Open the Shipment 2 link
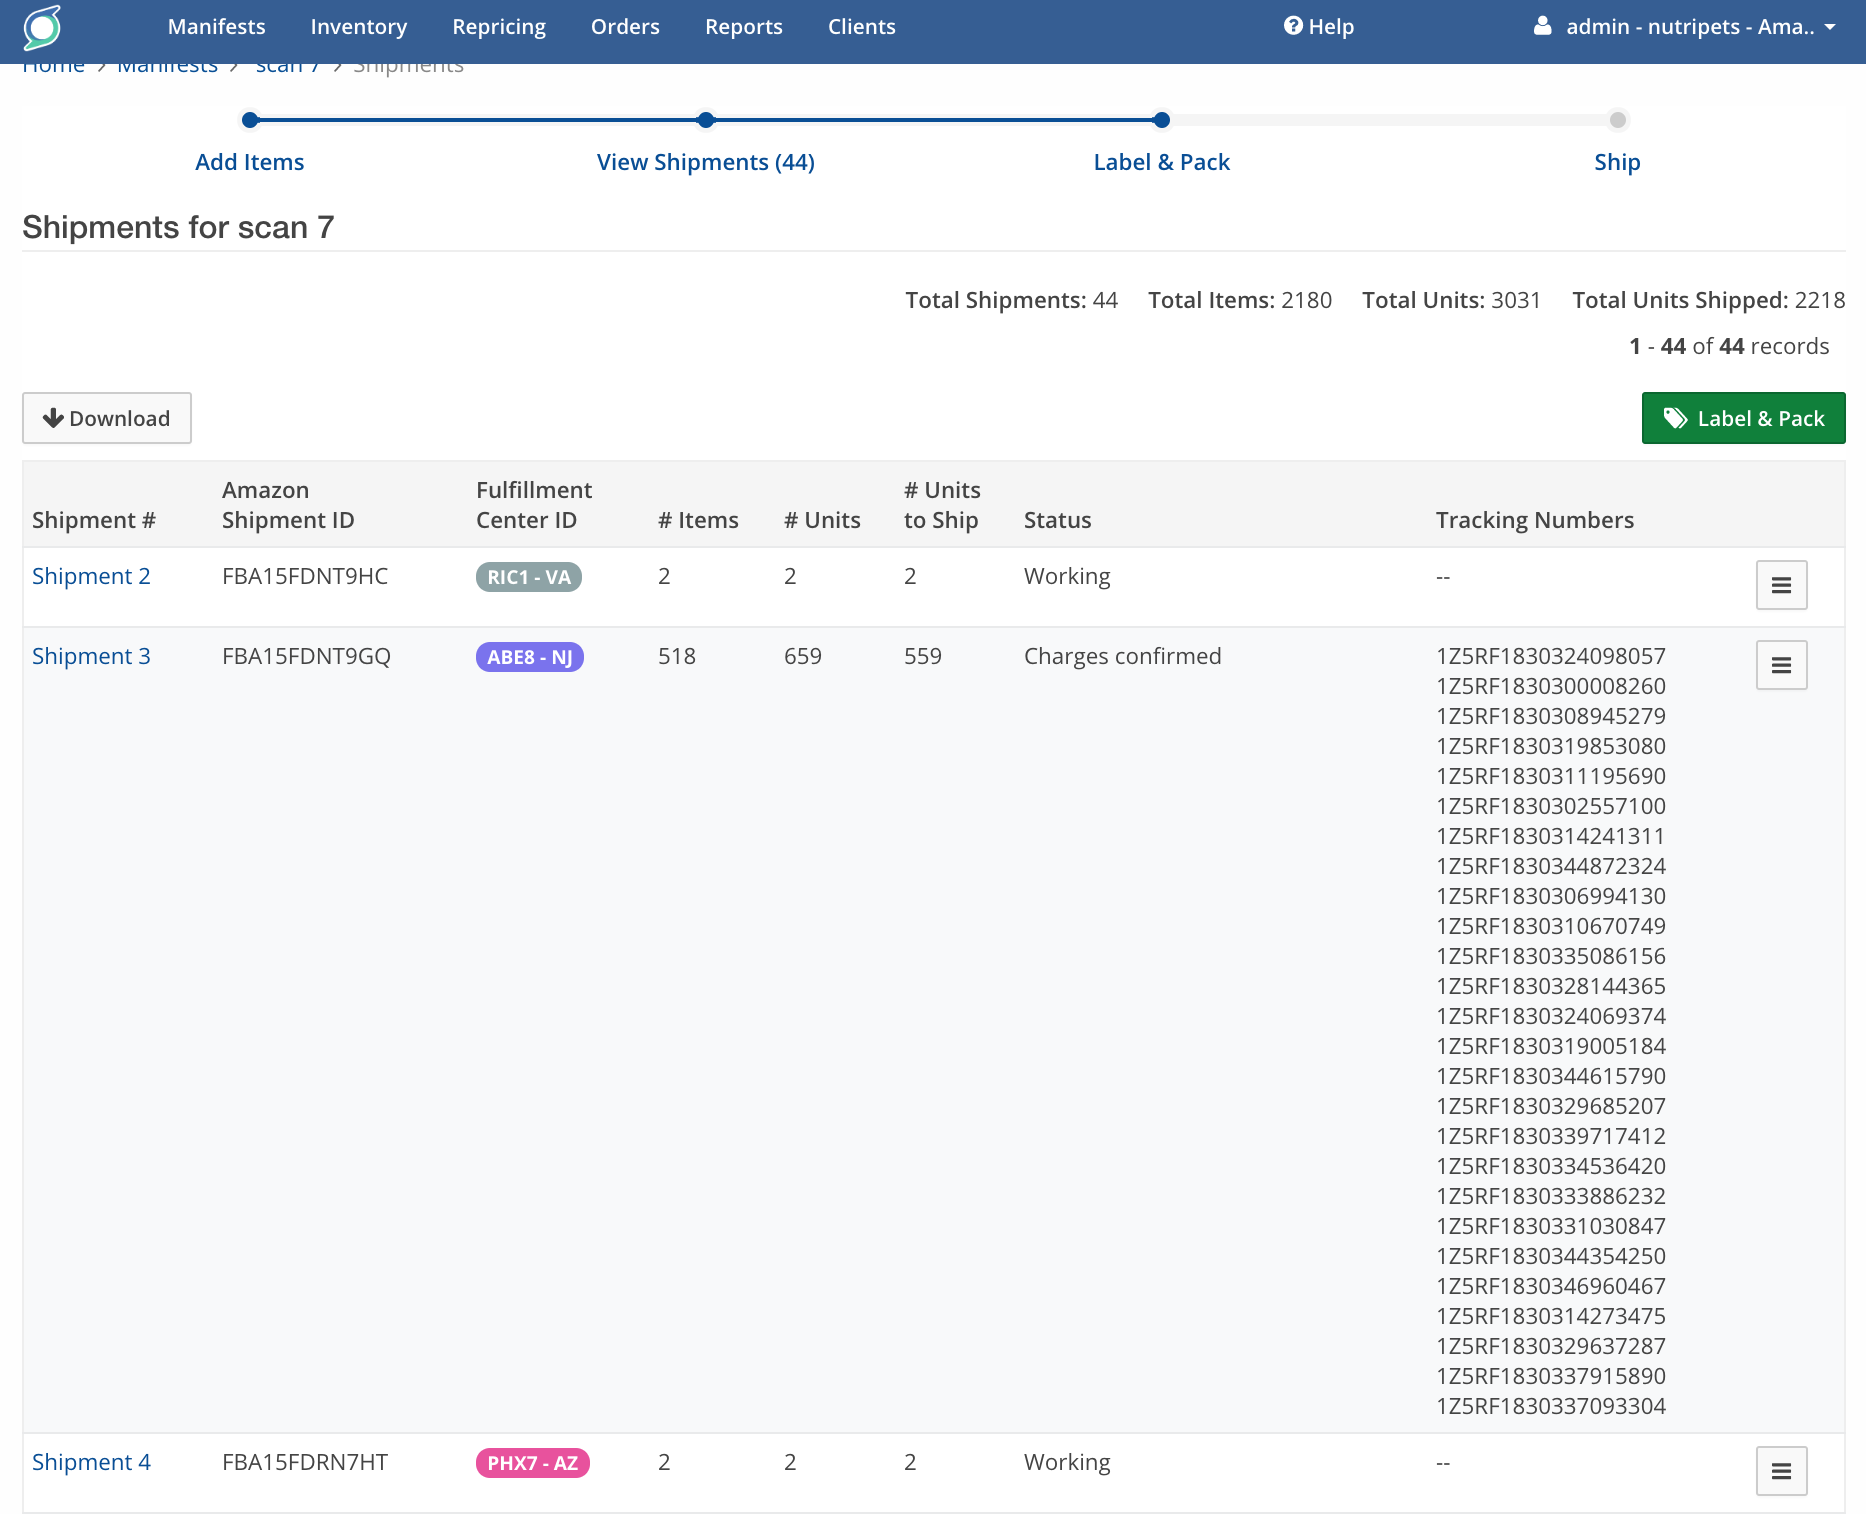Screen dimensions: 1866x1514 pos(91,576)
